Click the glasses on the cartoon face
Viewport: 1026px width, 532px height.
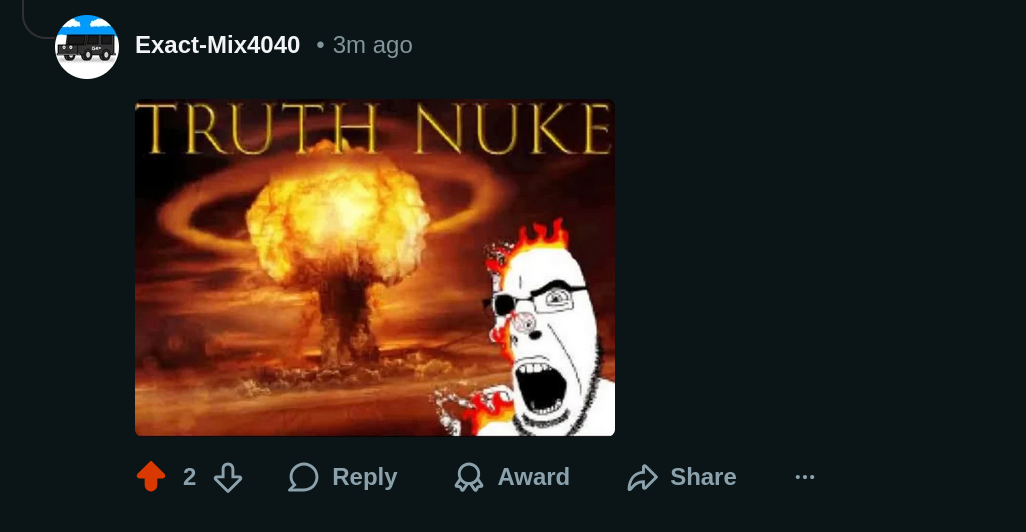(x=538, y=301)
